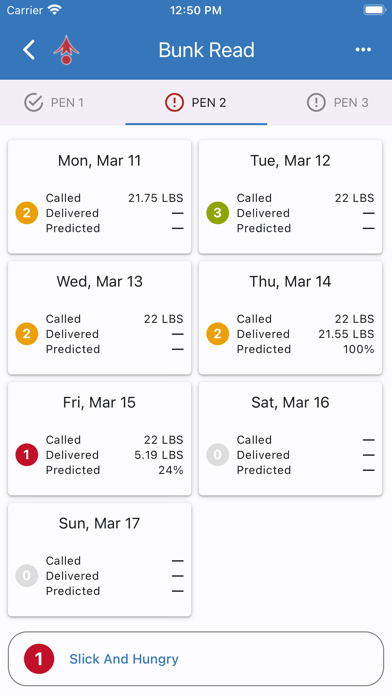Click the red rocket app logo
This screenshot has width=392, height=696.
click(66, 50)
